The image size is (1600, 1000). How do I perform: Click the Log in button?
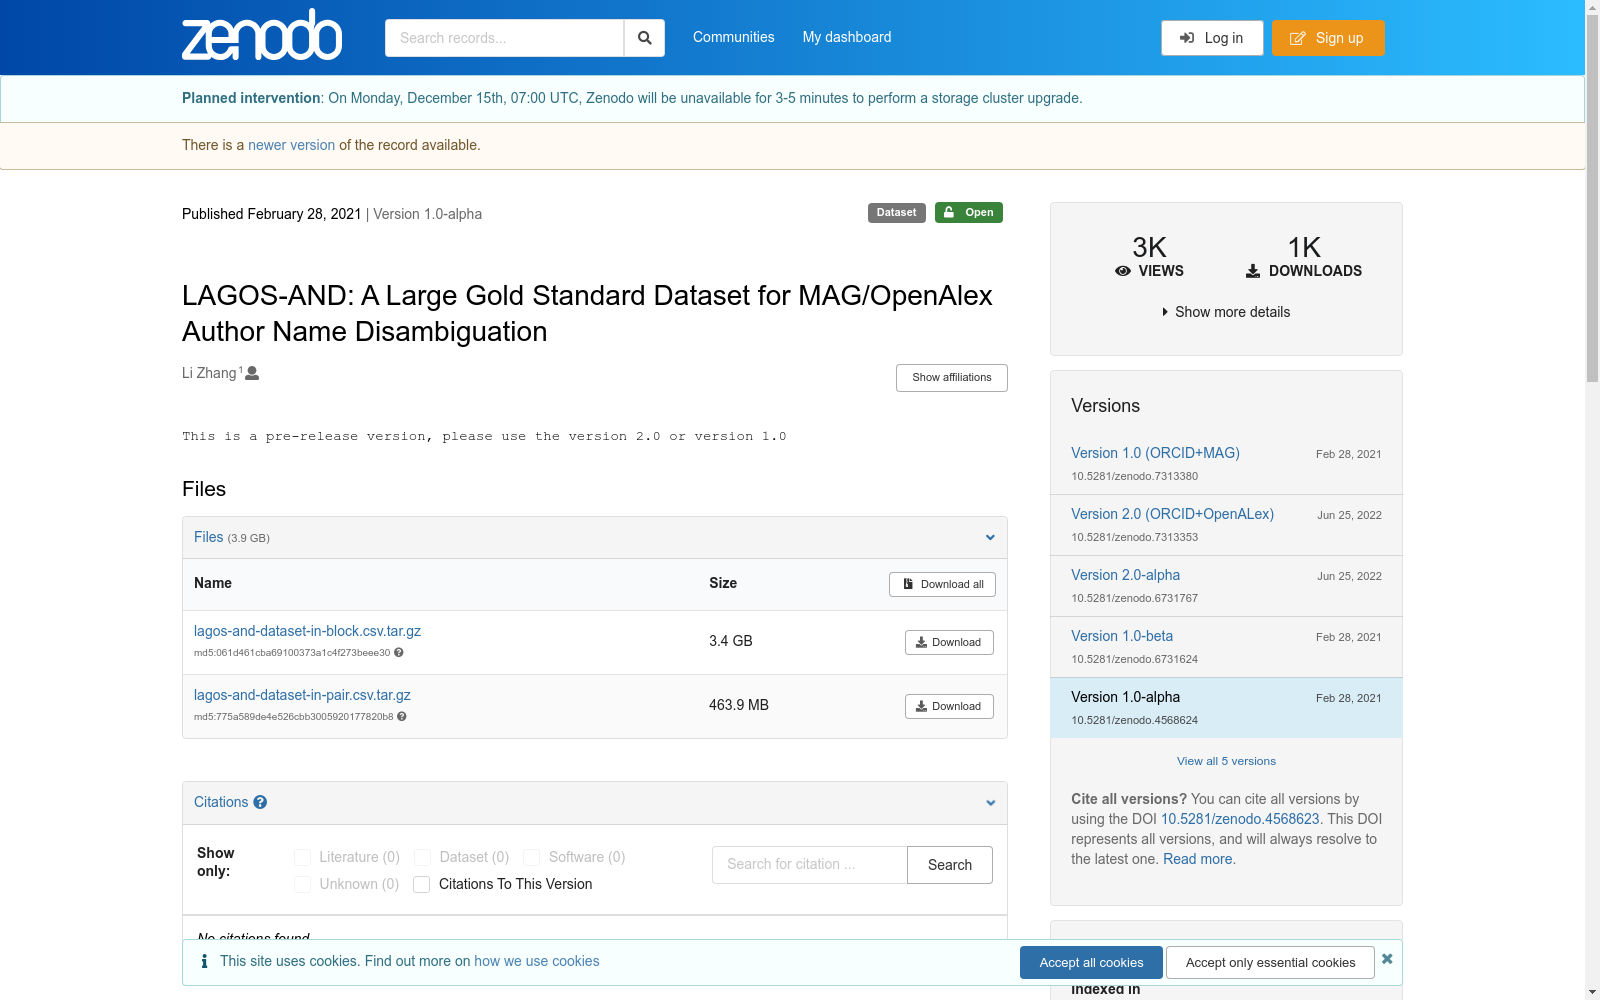(1212, 38)
